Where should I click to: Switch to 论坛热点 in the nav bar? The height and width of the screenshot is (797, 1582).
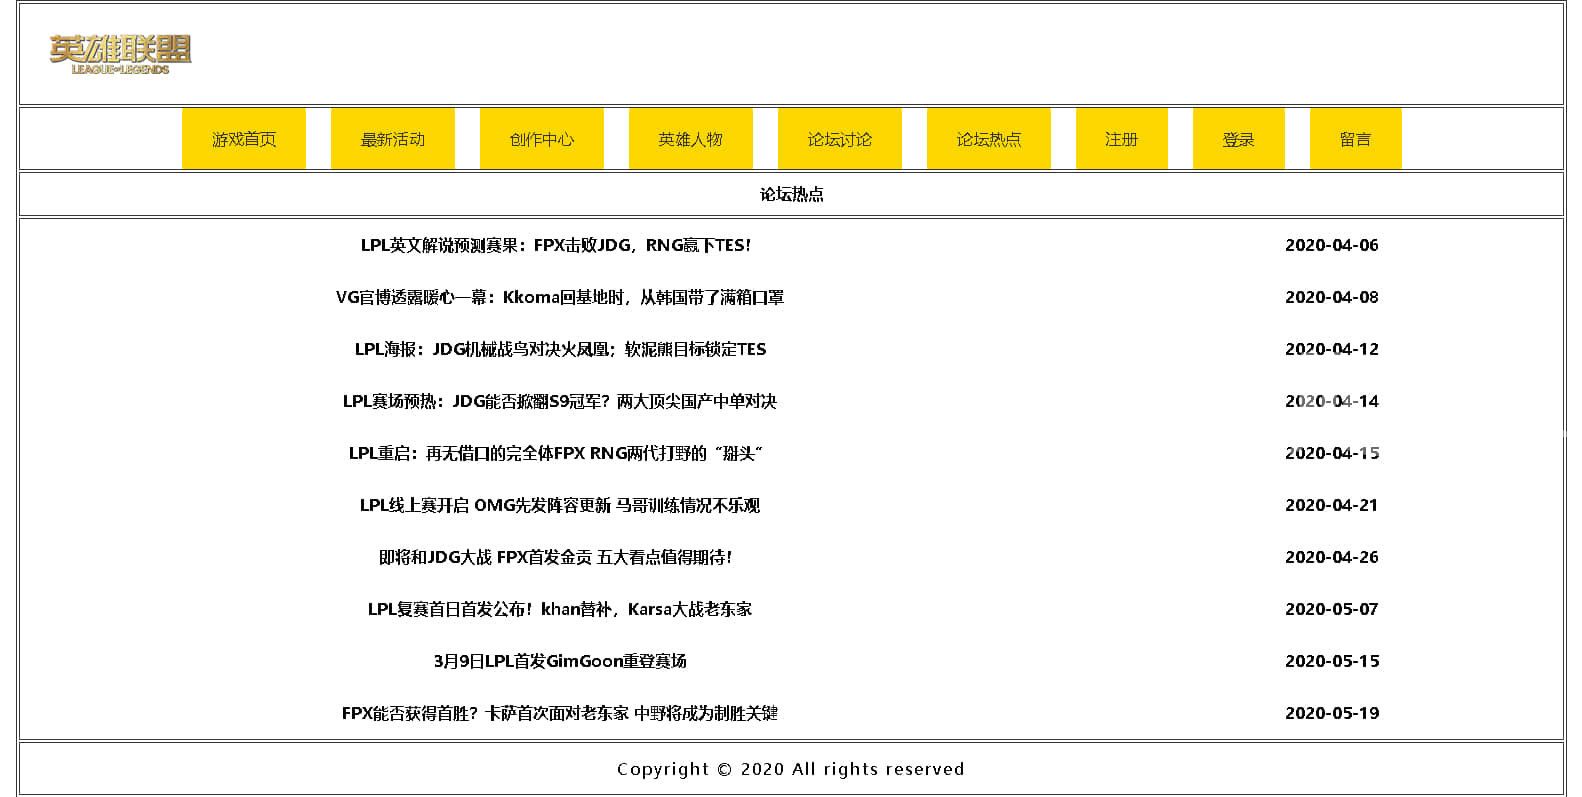coord(989,139)
